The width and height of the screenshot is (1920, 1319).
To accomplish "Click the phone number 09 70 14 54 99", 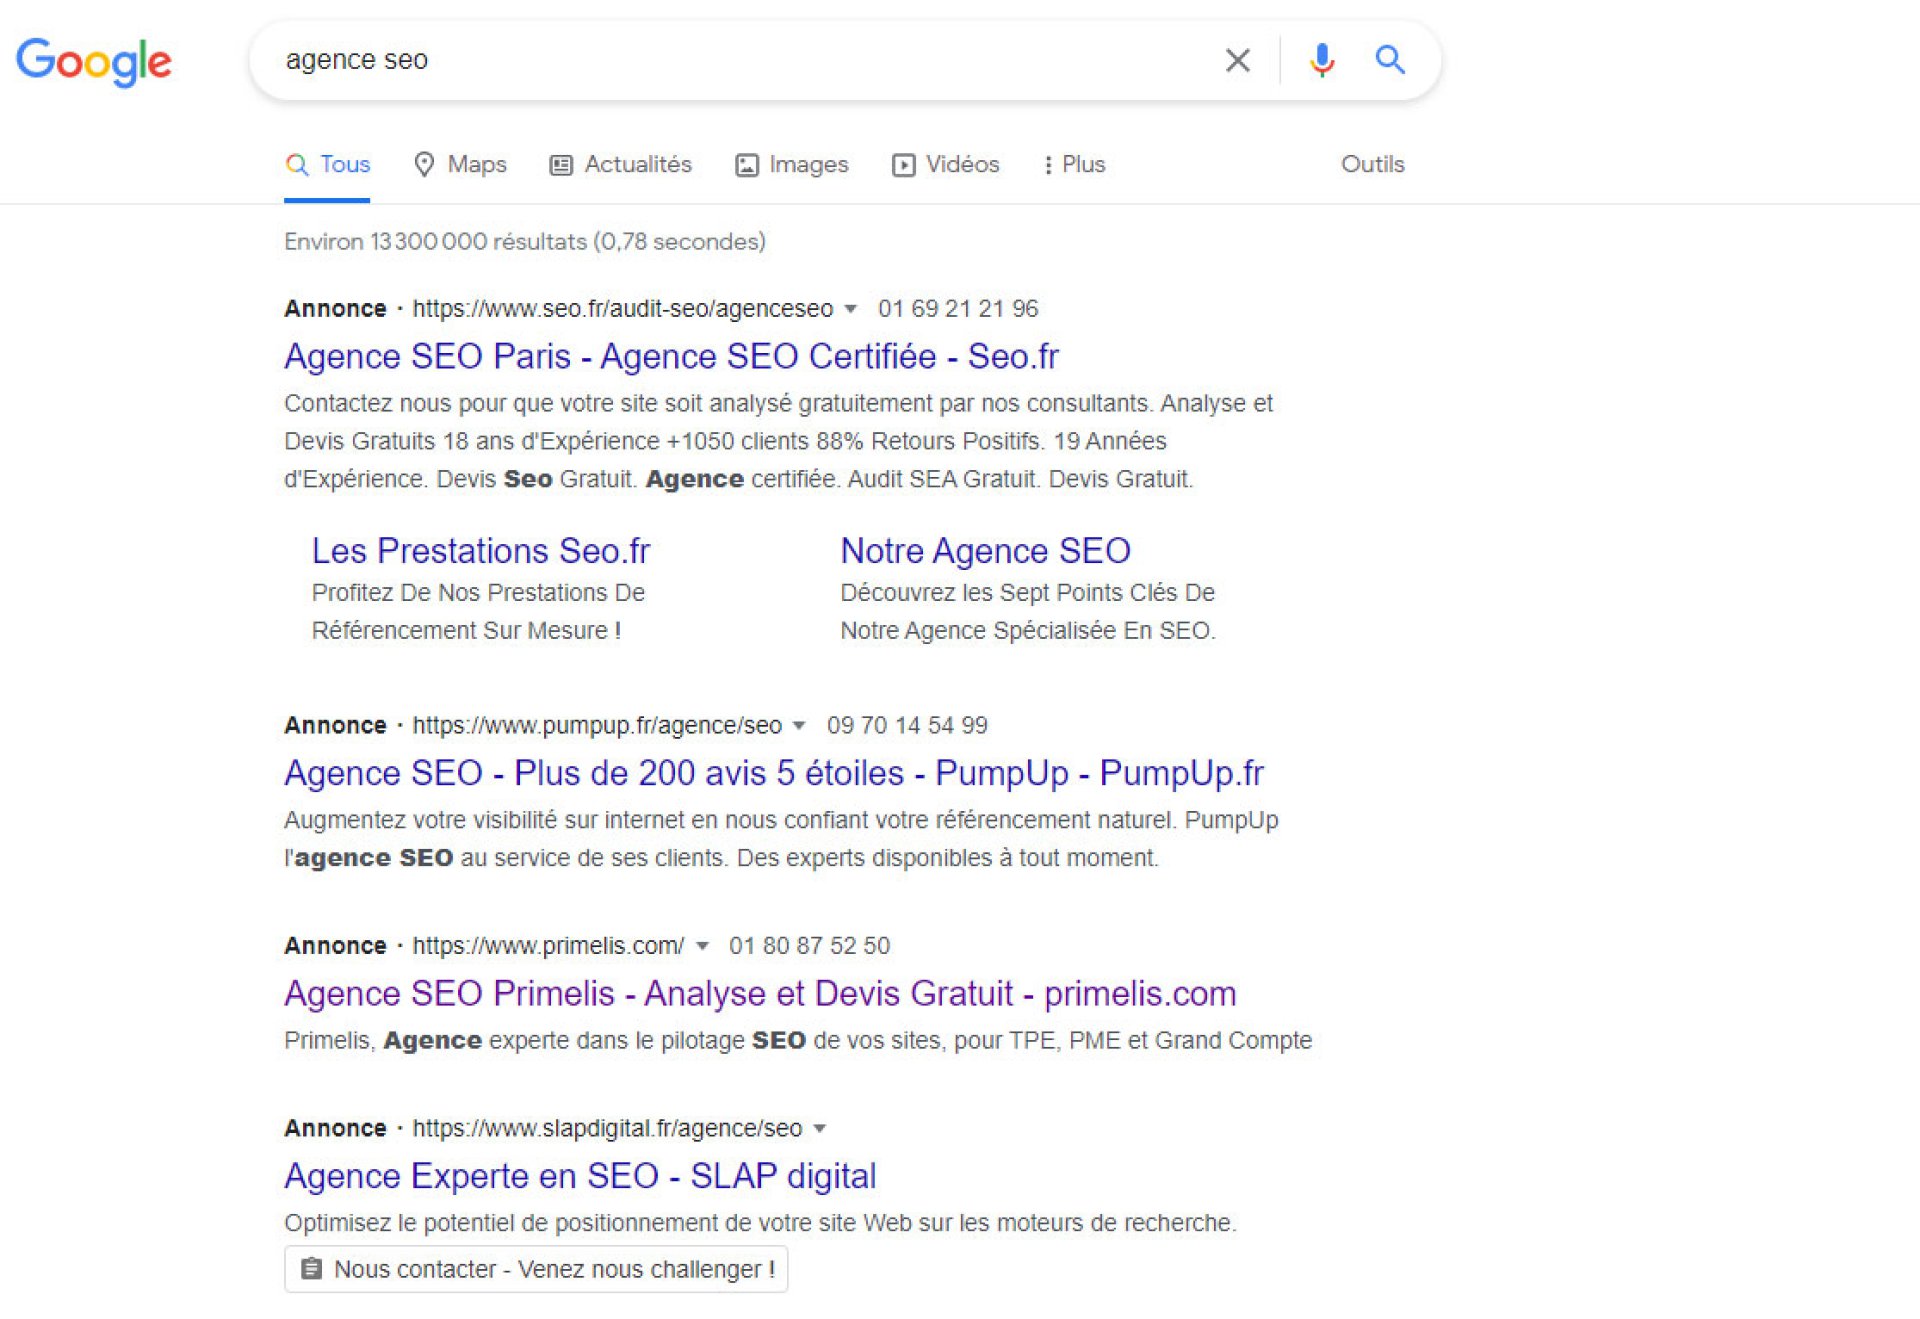I will point(907,726).
